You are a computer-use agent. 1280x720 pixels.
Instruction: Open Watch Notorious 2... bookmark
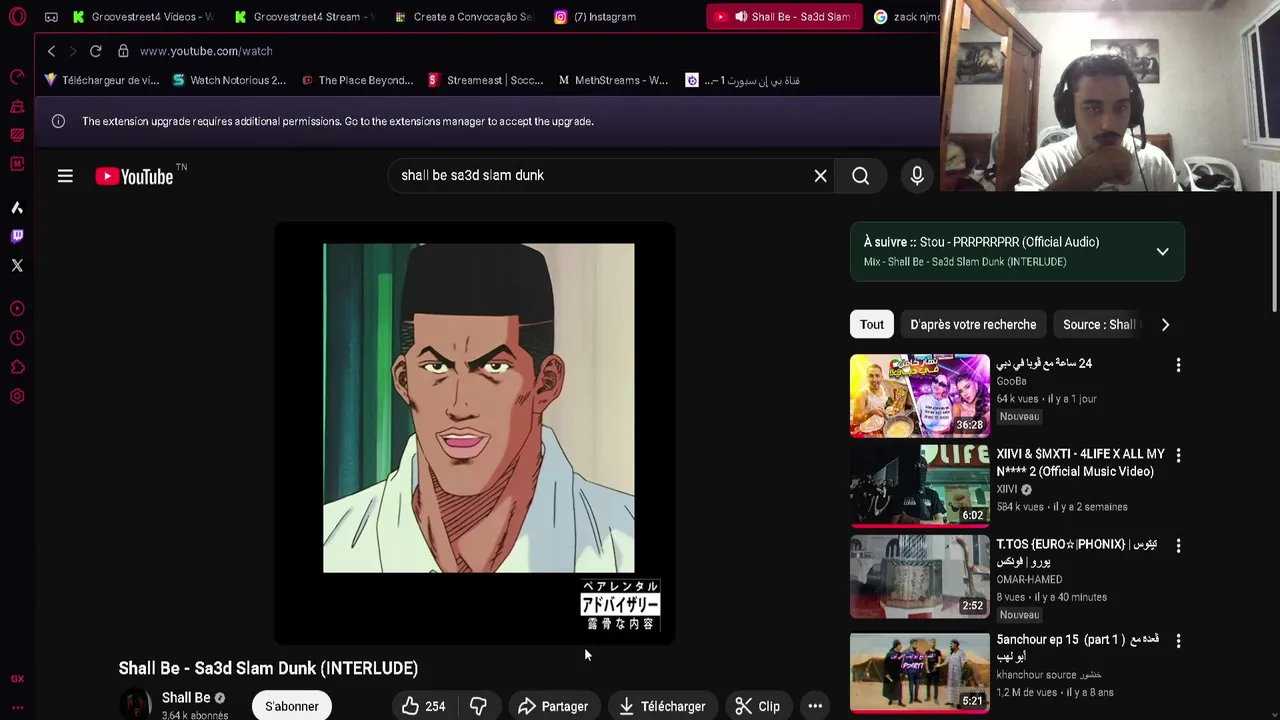pos(229,80)
